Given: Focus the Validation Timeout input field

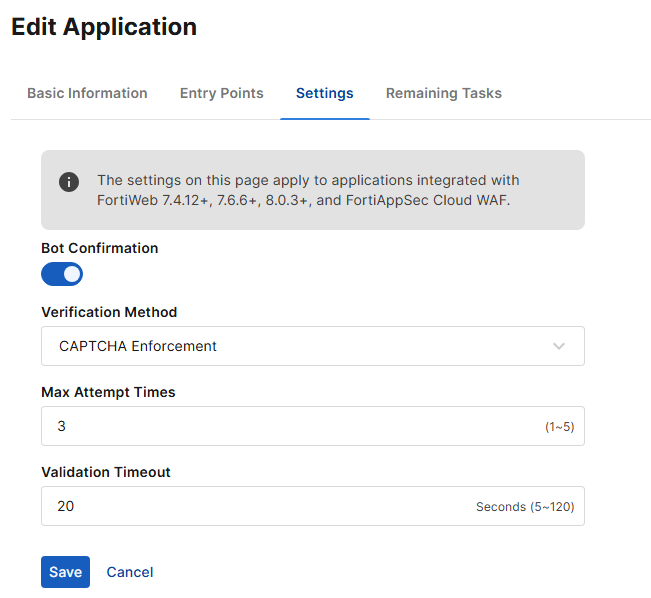Looking at the screenshot, I should [x=260, y=506].
